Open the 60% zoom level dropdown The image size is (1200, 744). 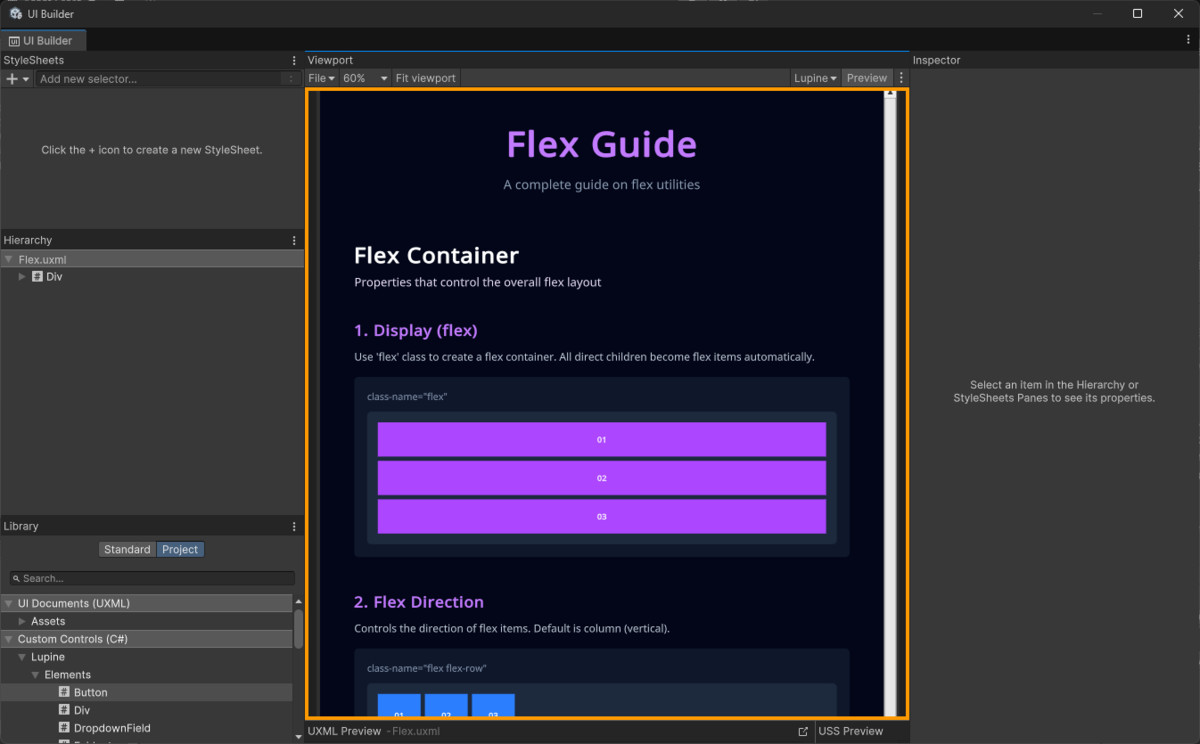point(365,77)
